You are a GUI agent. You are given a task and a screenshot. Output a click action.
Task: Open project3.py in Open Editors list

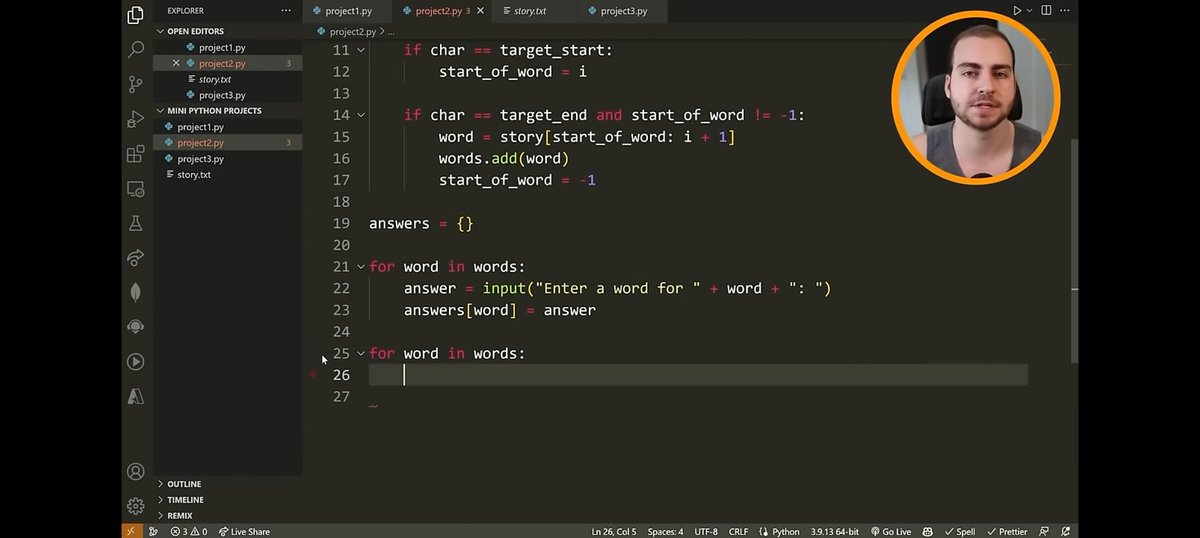click(x=228, y=95)
